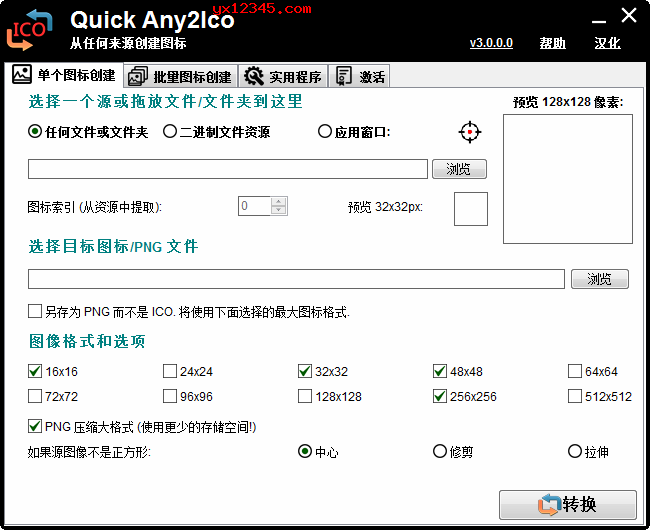
Task: Close the Quick Any2Ico window
Action: 629,16
